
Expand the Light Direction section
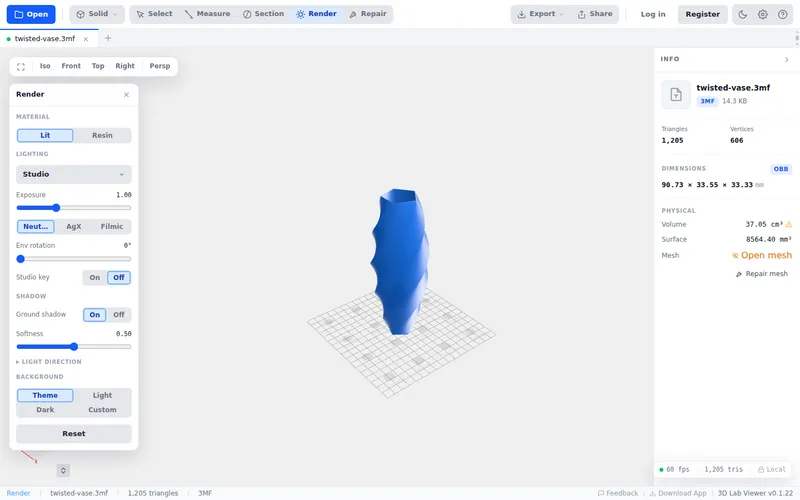49,362
